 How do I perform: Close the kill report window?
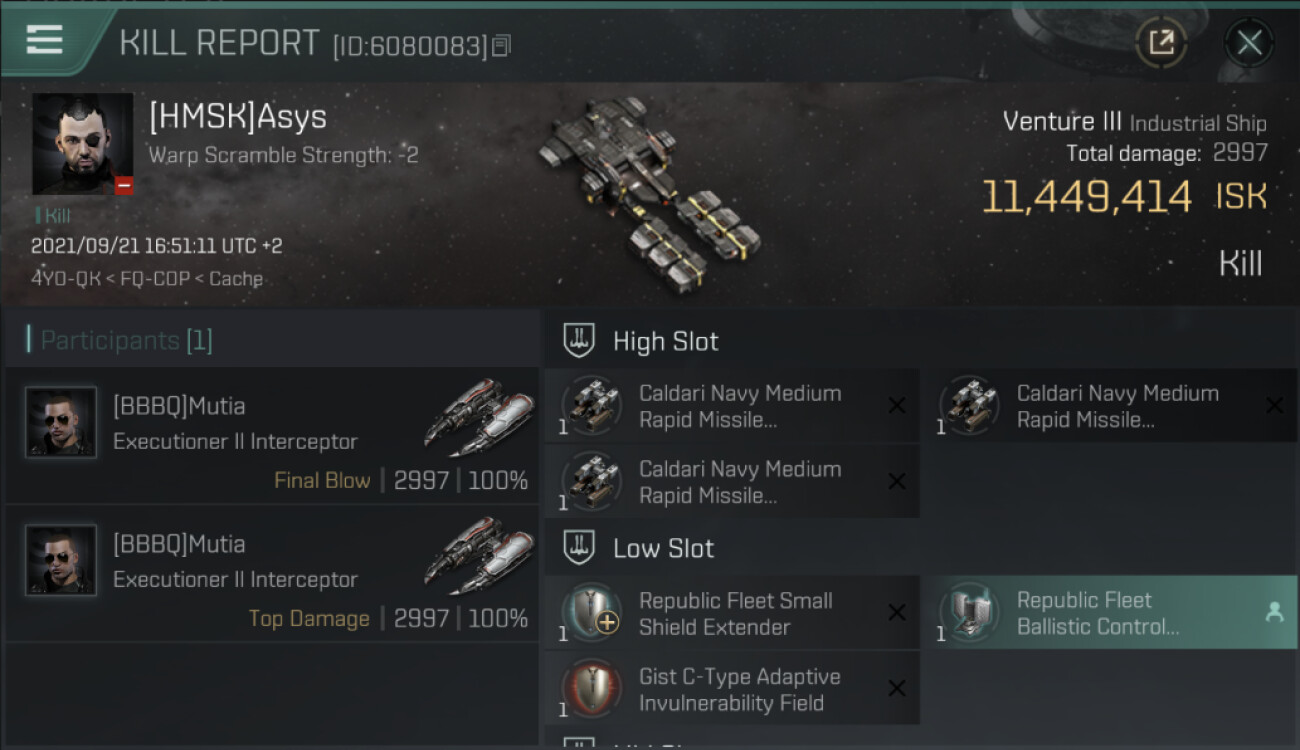pos(1249,43)
